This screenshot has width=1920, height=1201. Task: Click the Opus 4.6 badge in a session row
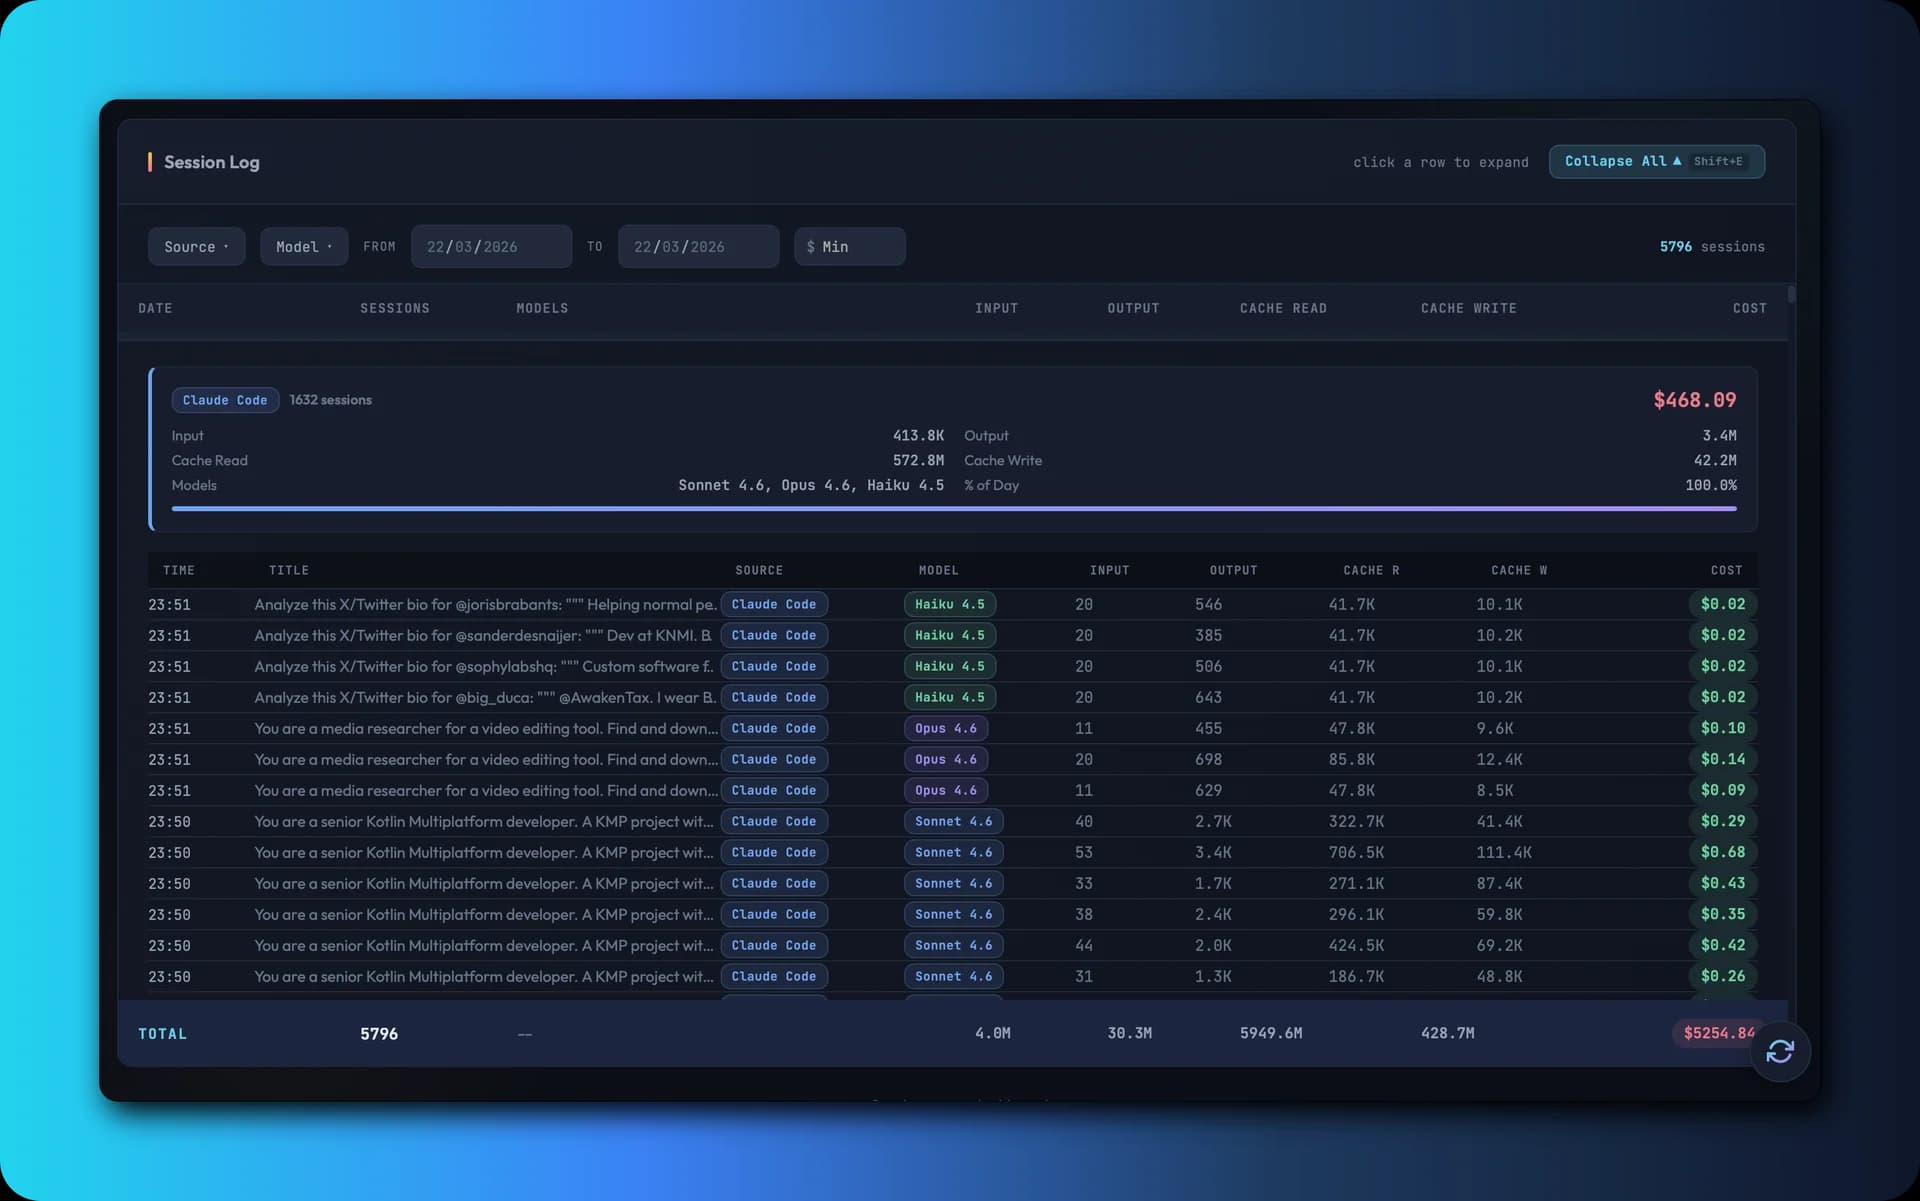(945, 728)
